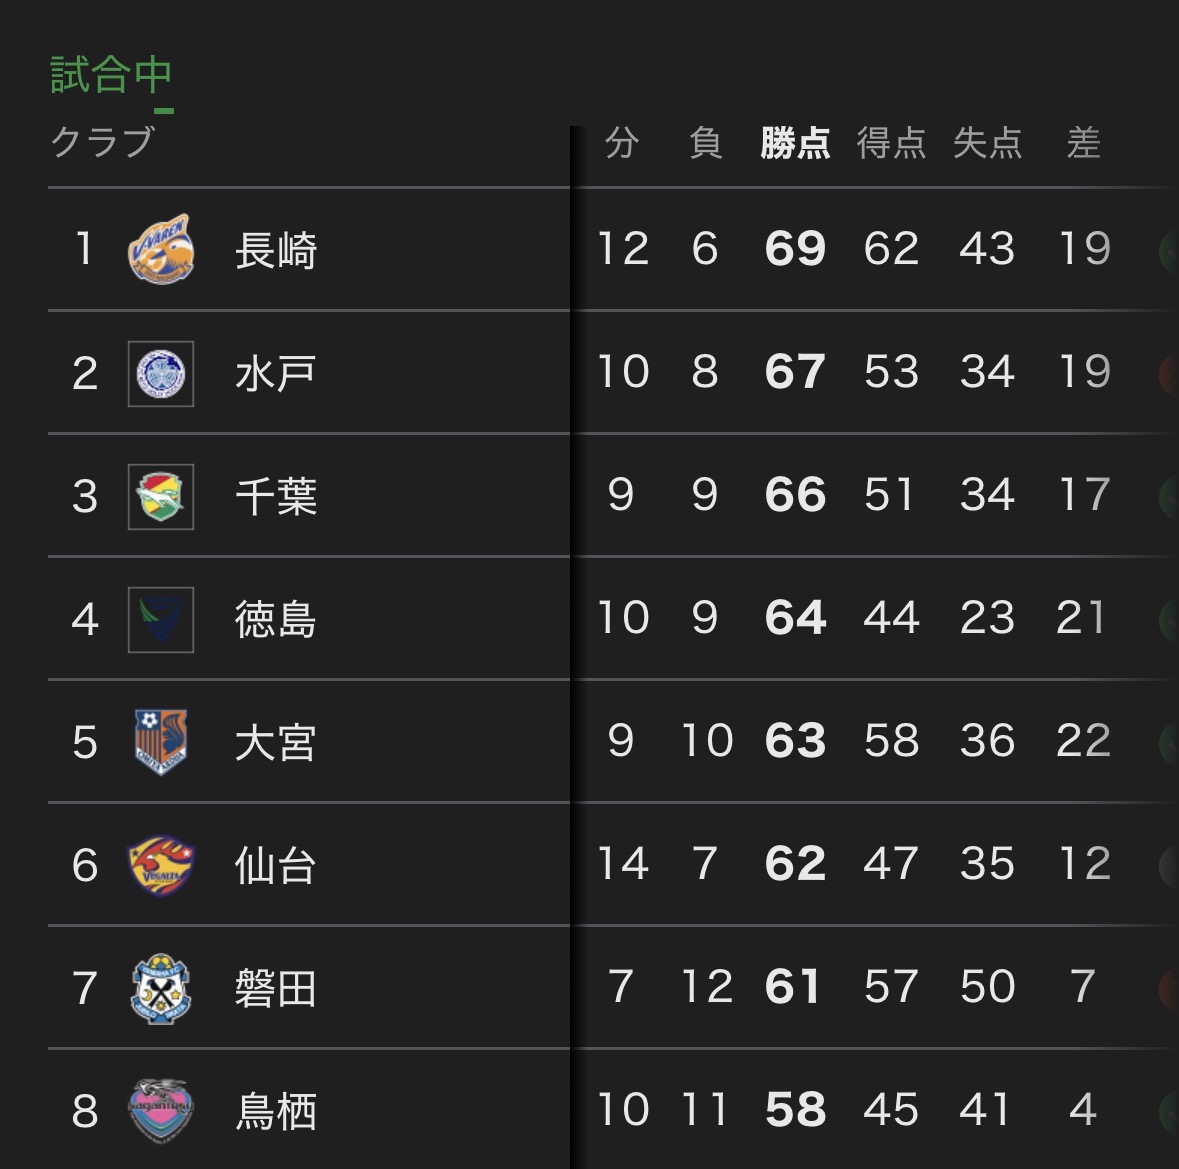Select the 仙台 row points value 62

tap(795, 864)
